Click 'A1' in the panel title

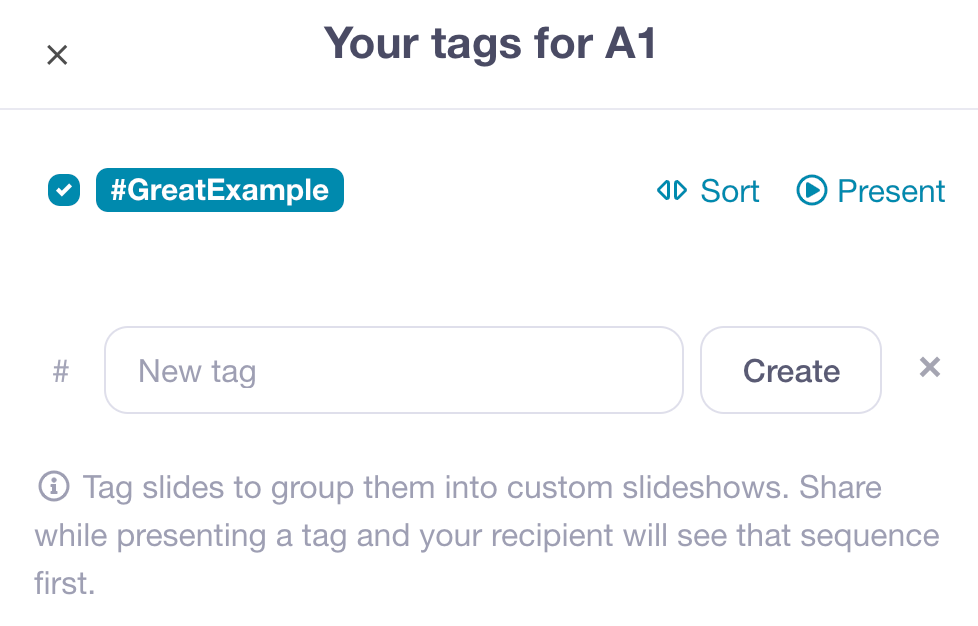point(628,44)
